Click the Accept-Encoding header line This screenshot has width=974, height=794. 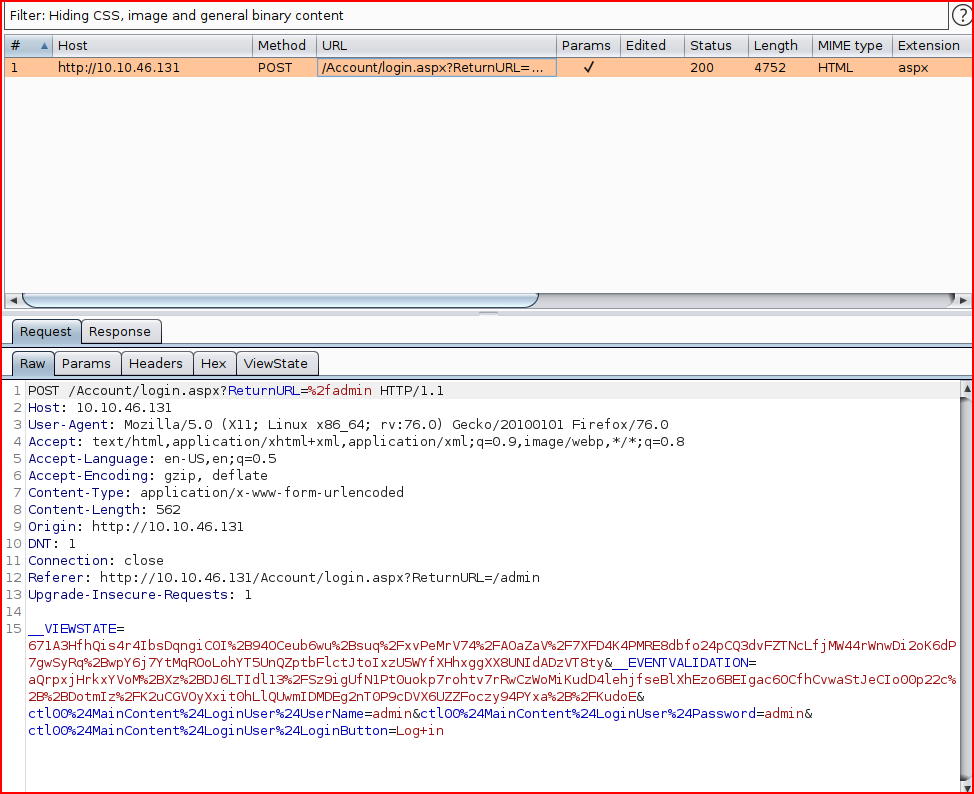click(148, 476)
